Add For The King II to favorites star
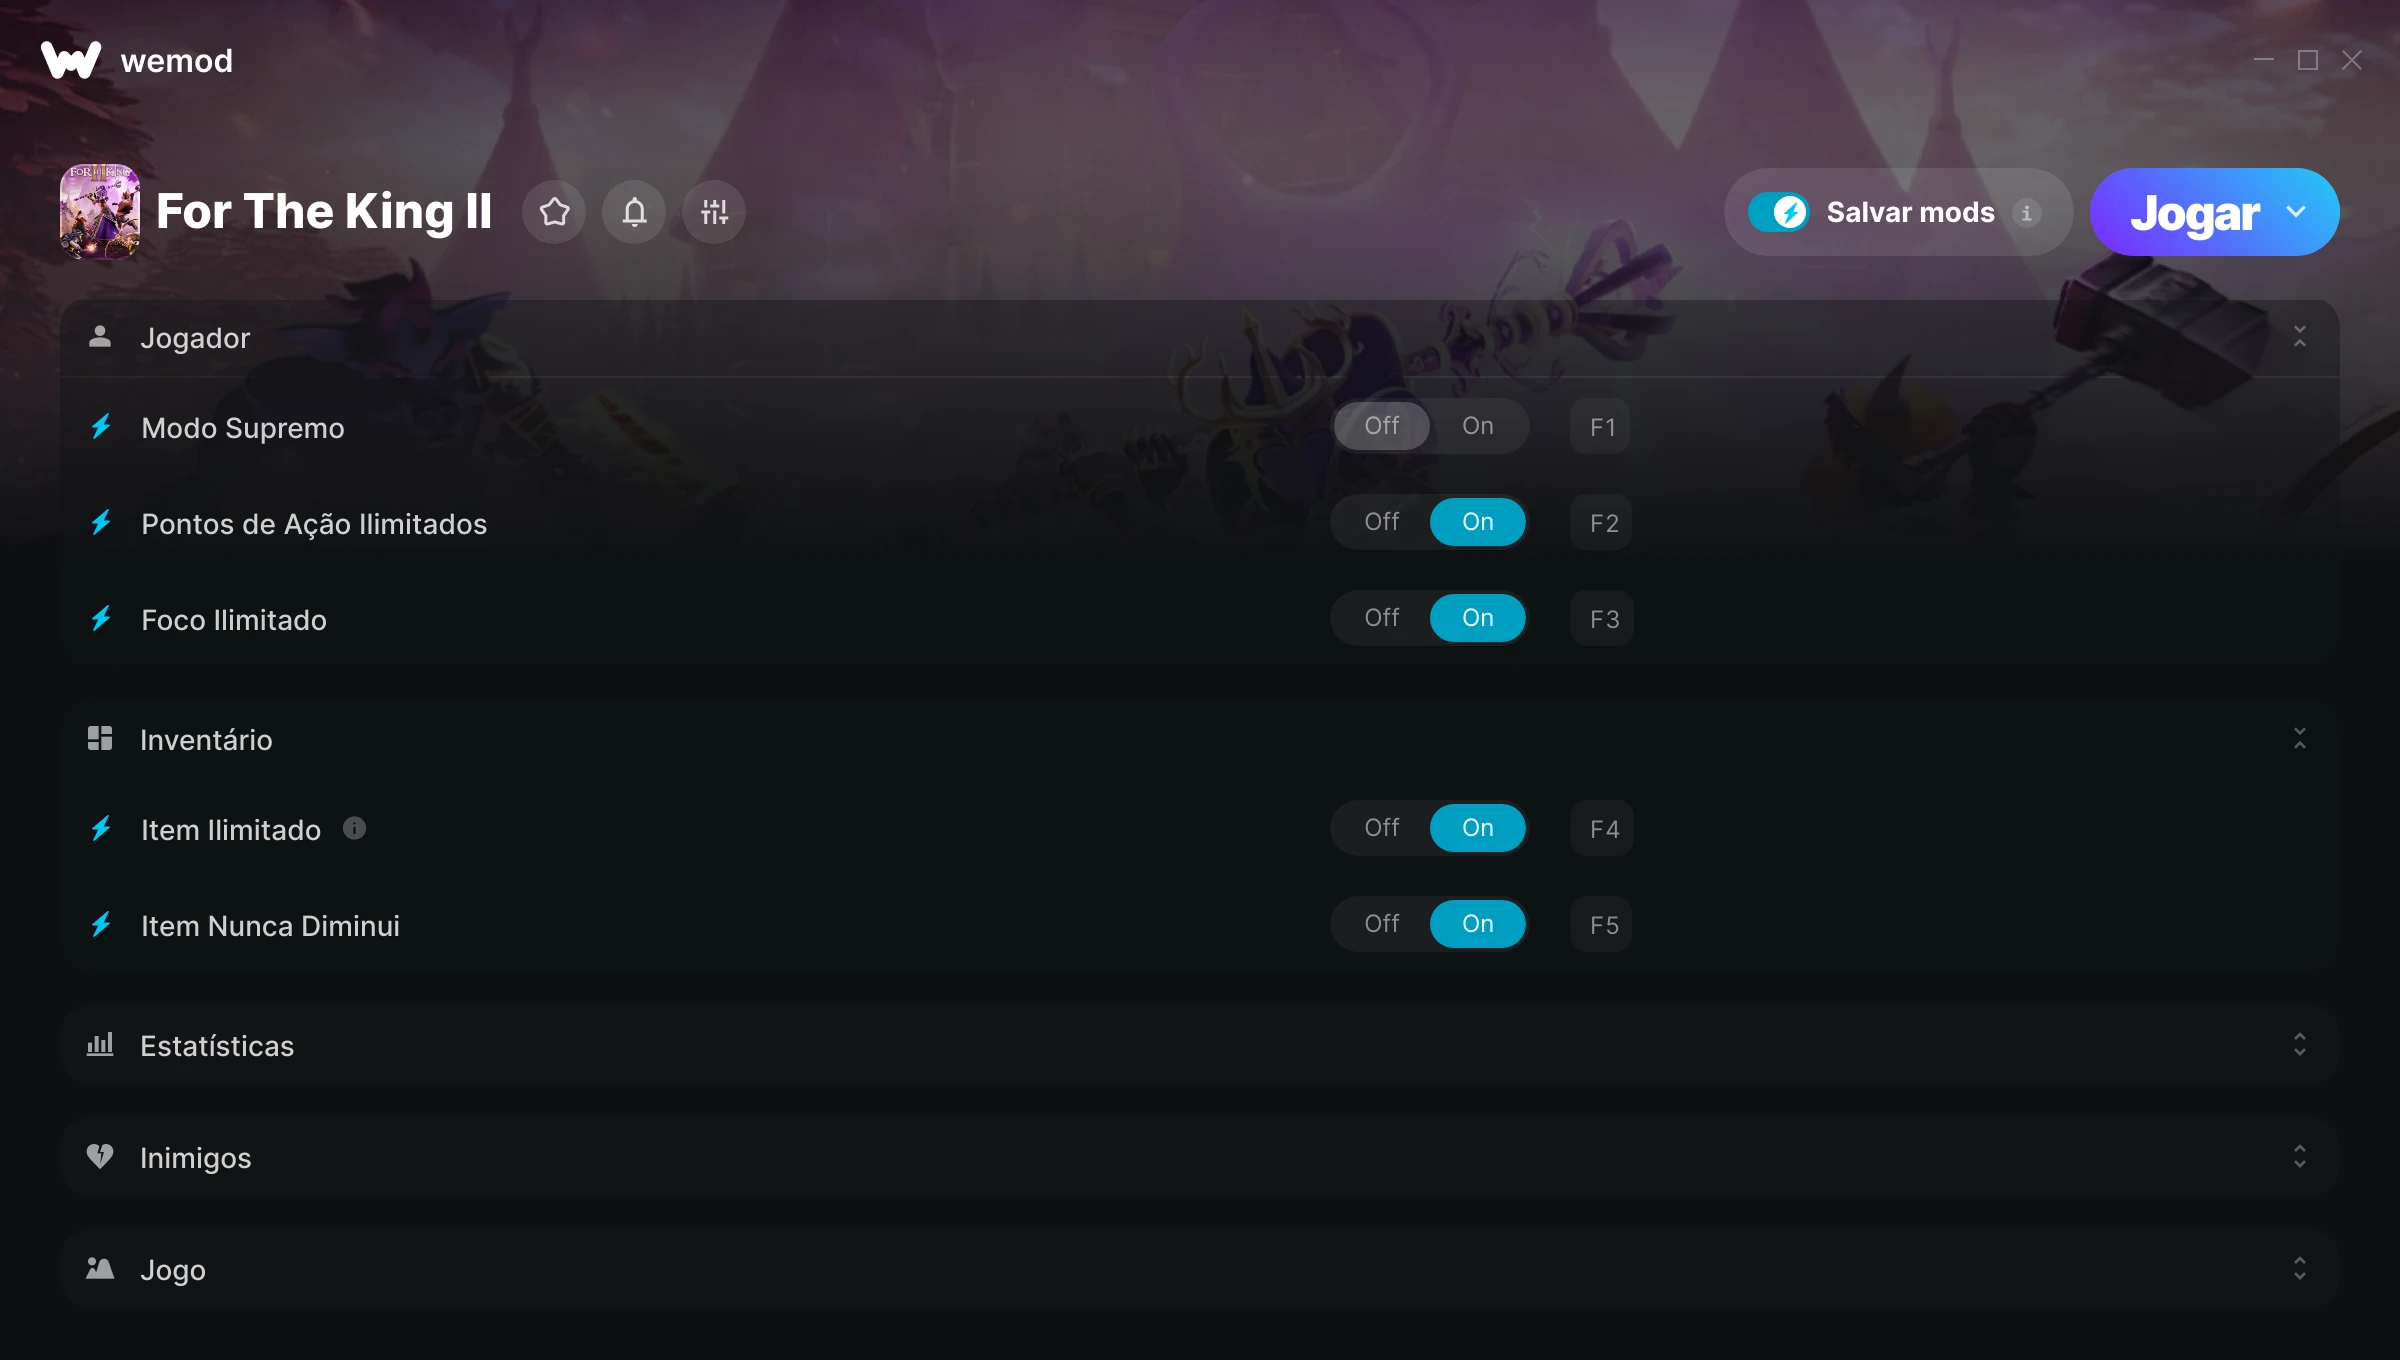The image size is (2400, 1360). pyautogui.click(x=554, y=212)
